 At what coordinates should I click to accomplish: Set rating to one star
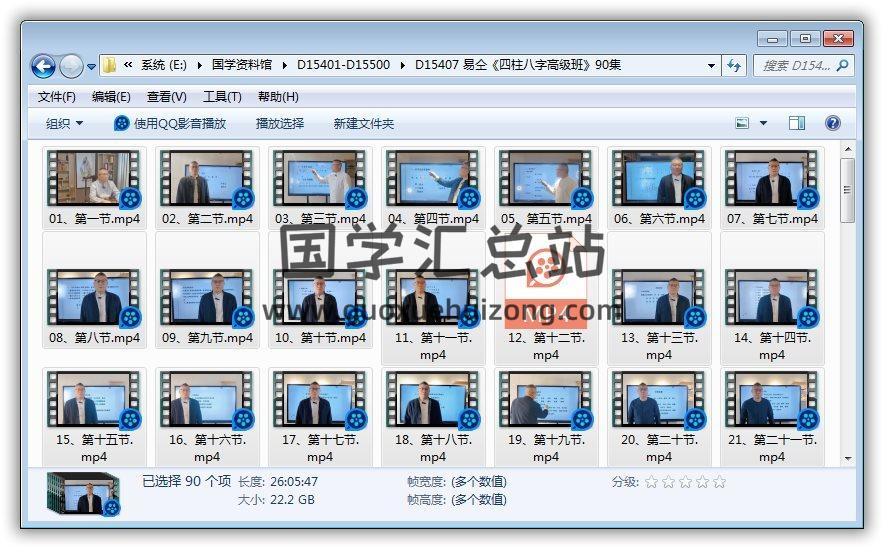pyautogui.click(x=651, y=482)
